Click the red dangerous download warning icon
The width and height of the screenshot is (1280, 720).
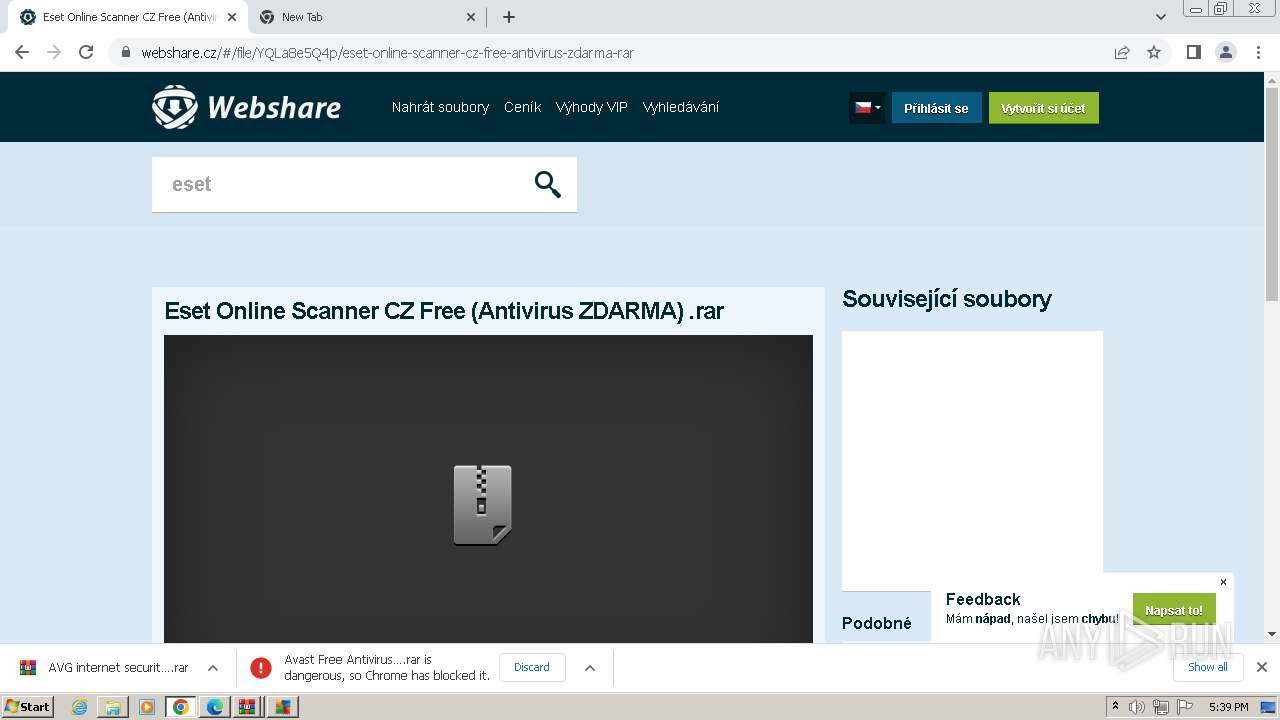[261, 668]
